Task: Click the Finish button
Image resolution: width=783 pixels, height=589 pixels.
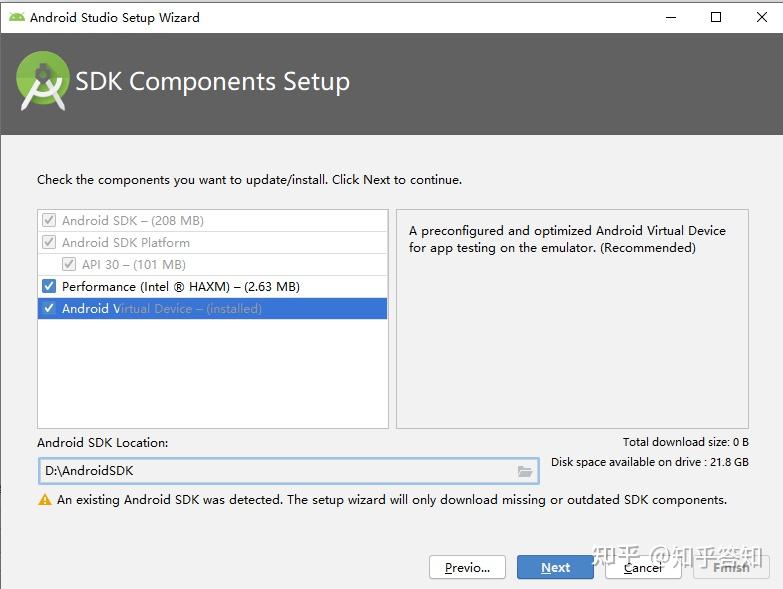Action: (731, 568)
